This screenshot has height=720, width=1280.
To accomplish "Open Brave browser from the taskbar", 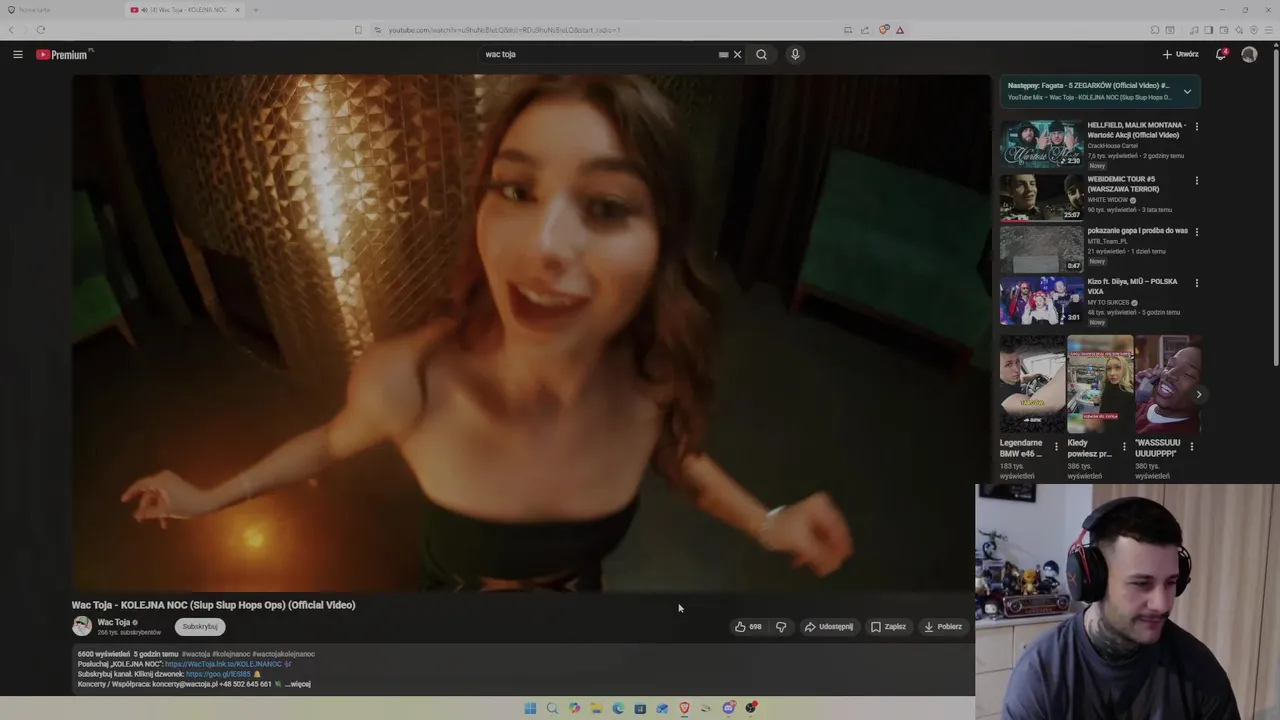I will (684, 708).
